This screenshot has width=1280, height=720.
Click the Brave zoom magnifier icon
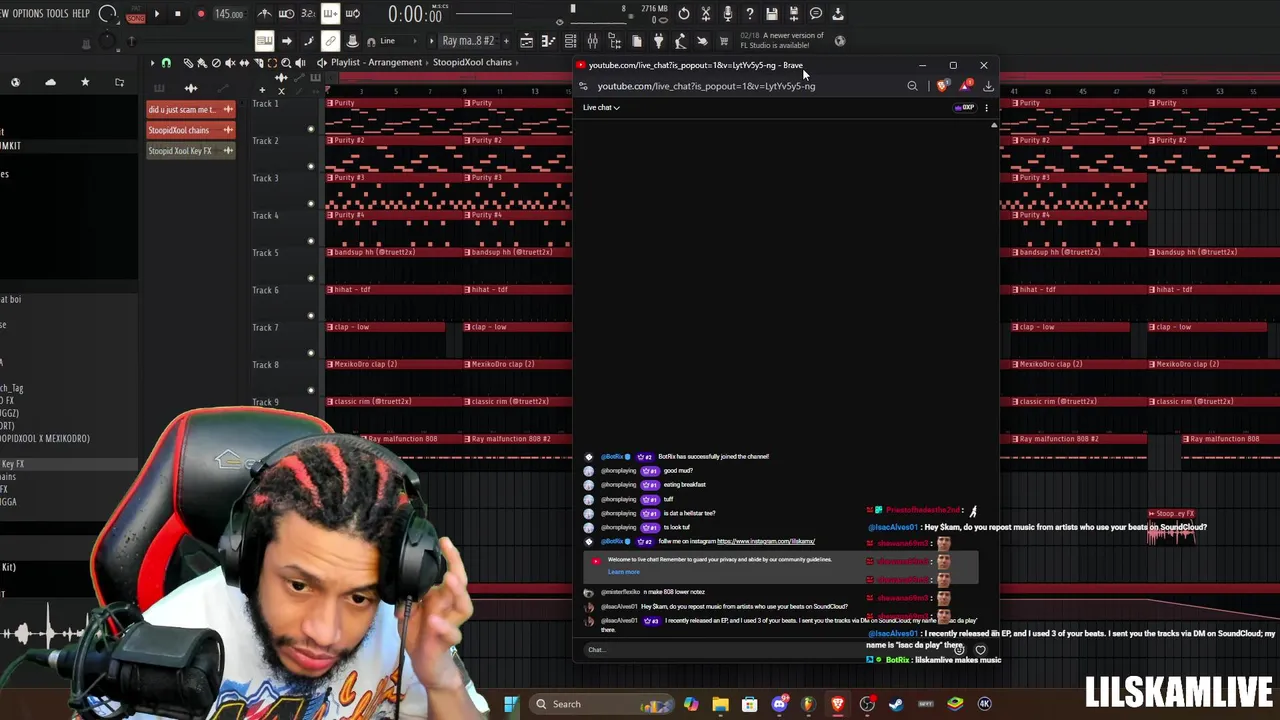[912, 86]
